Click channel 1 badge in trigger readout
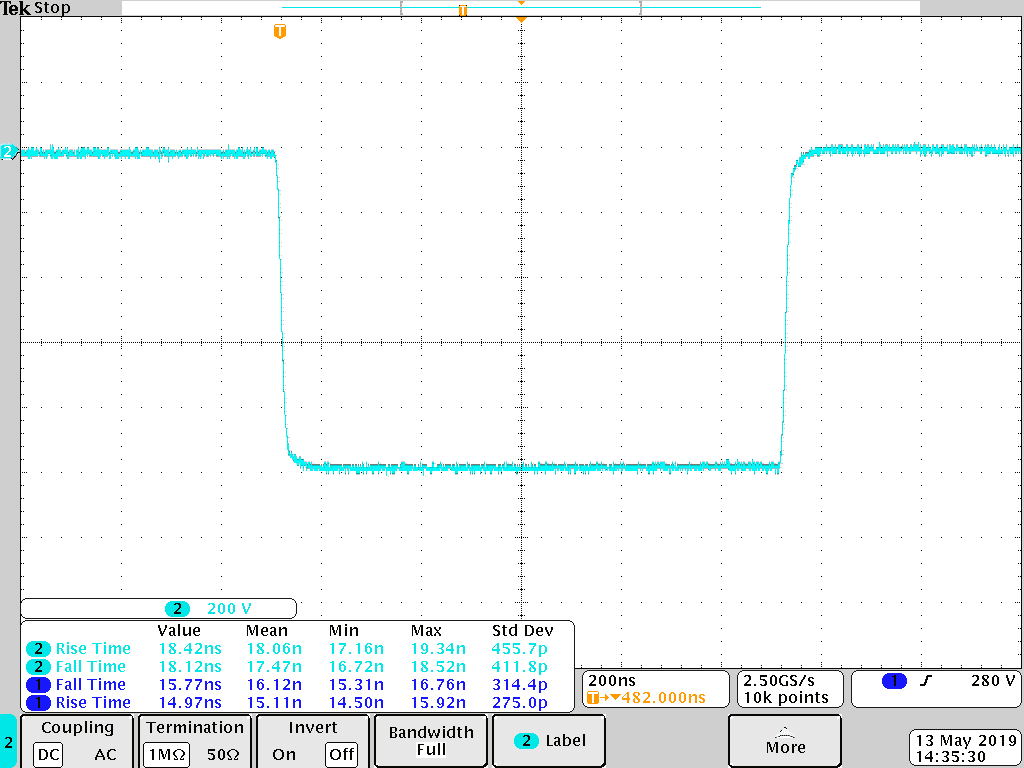 tap(894, 681)
